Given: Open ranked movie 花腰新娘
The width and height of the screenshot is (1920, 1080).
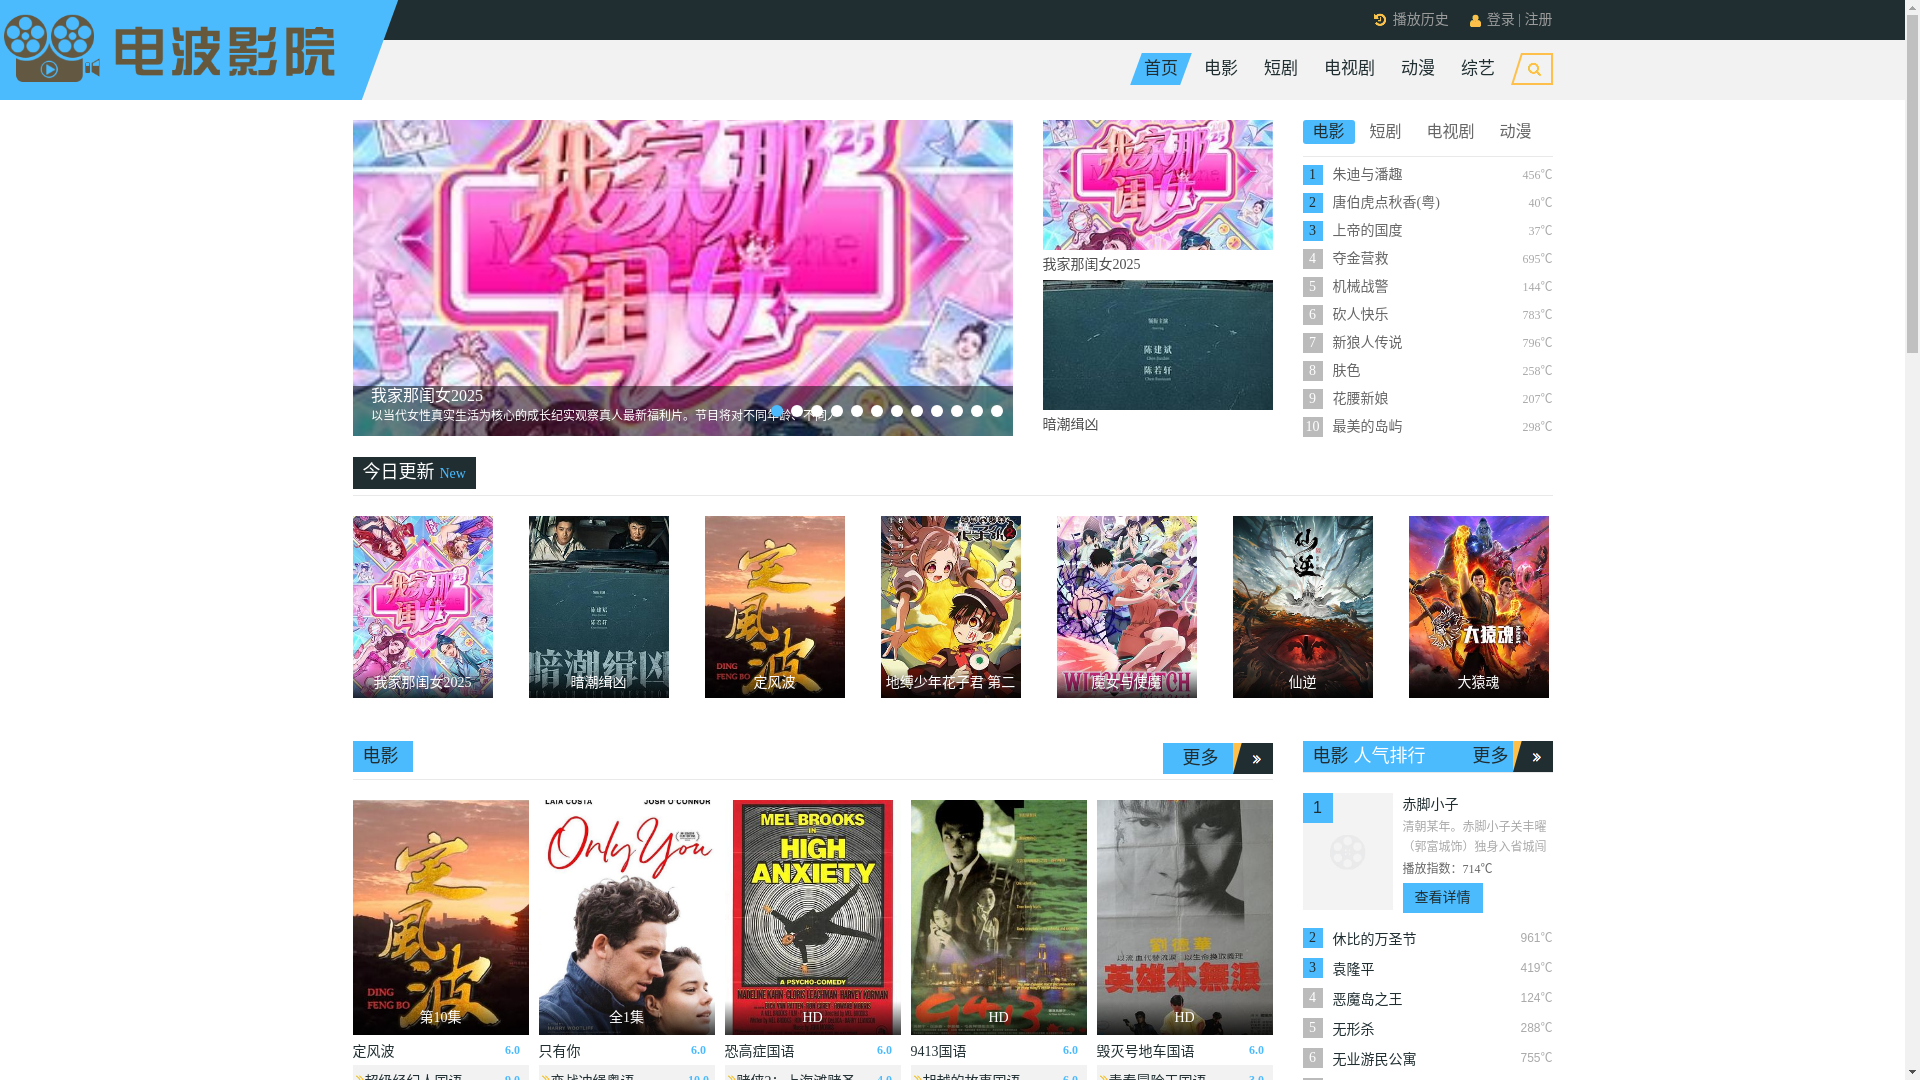Looking at the screenshot, I should pos(1360,399).
